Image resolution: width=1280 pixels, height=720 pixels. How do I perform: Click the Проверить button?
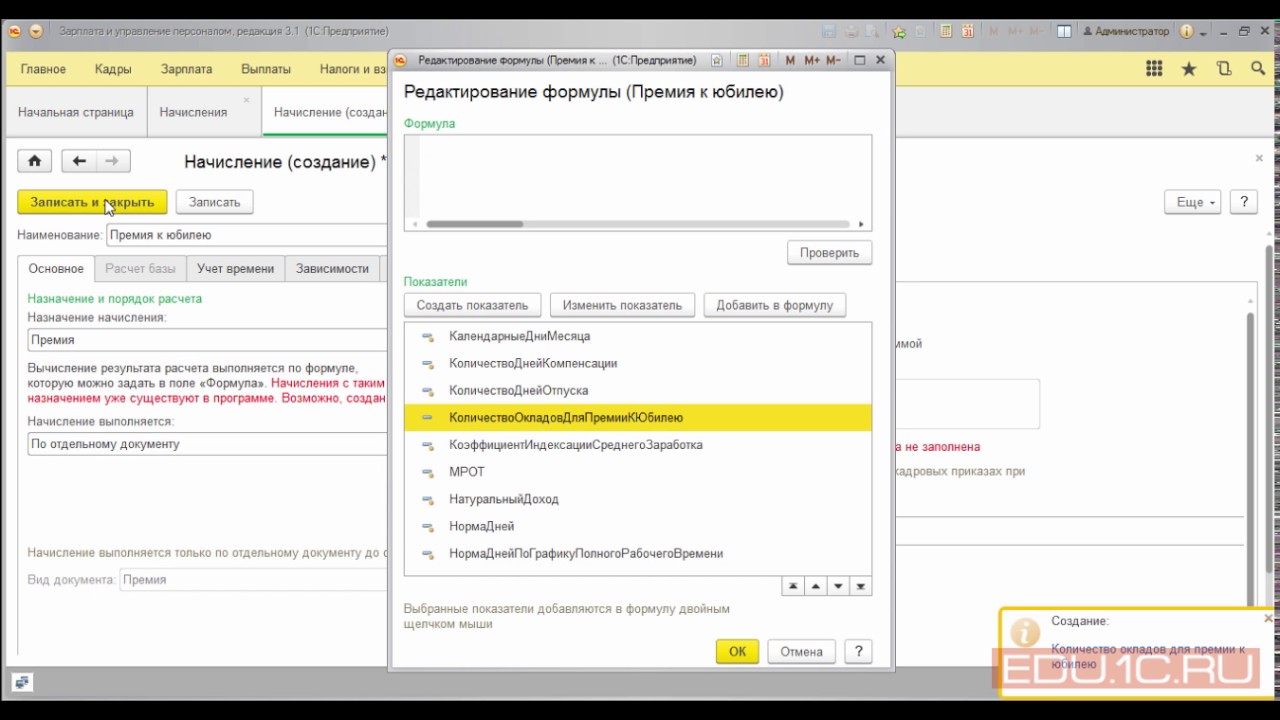tap(829, 253)
